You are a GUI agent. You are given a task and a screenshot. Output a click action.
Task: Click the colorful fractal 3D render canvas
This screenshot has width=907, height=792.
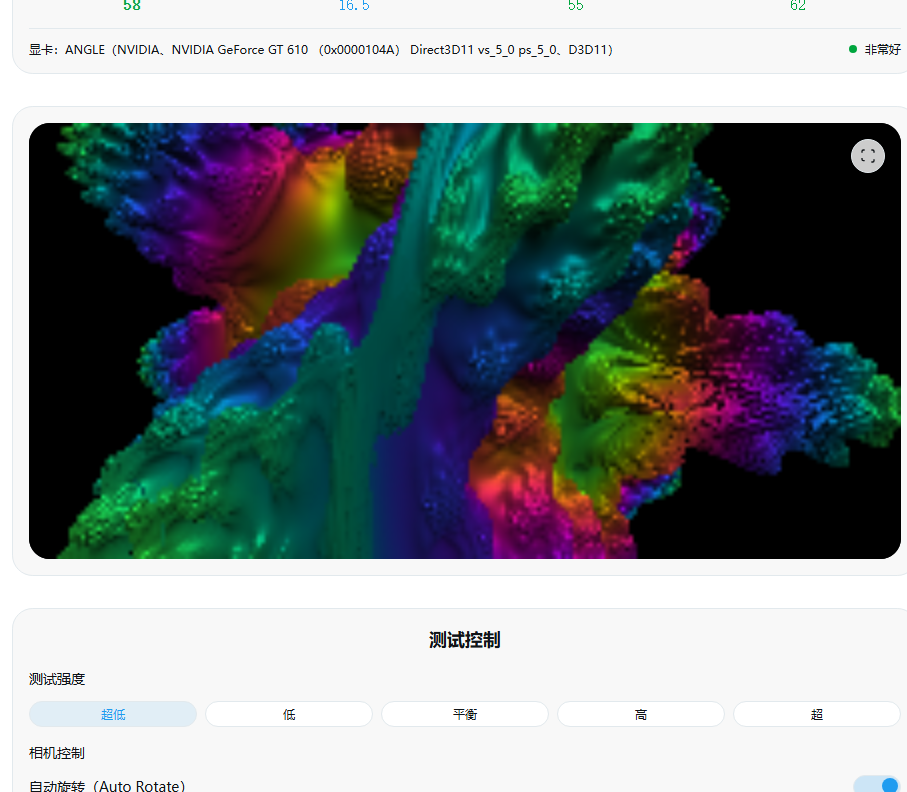pyautogui.click(x=465, y=341)
